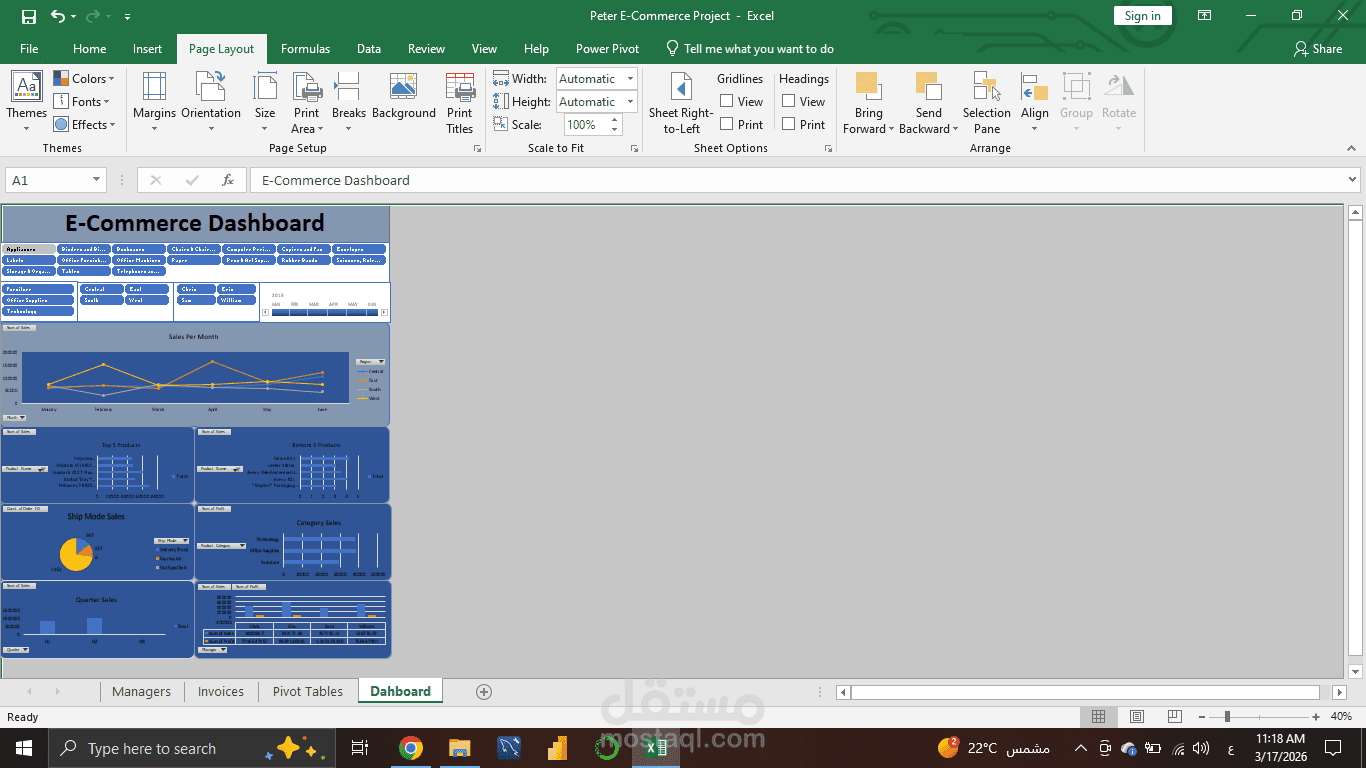
Task: Open theme Effects menu
Action: click(x=85, y=125)
